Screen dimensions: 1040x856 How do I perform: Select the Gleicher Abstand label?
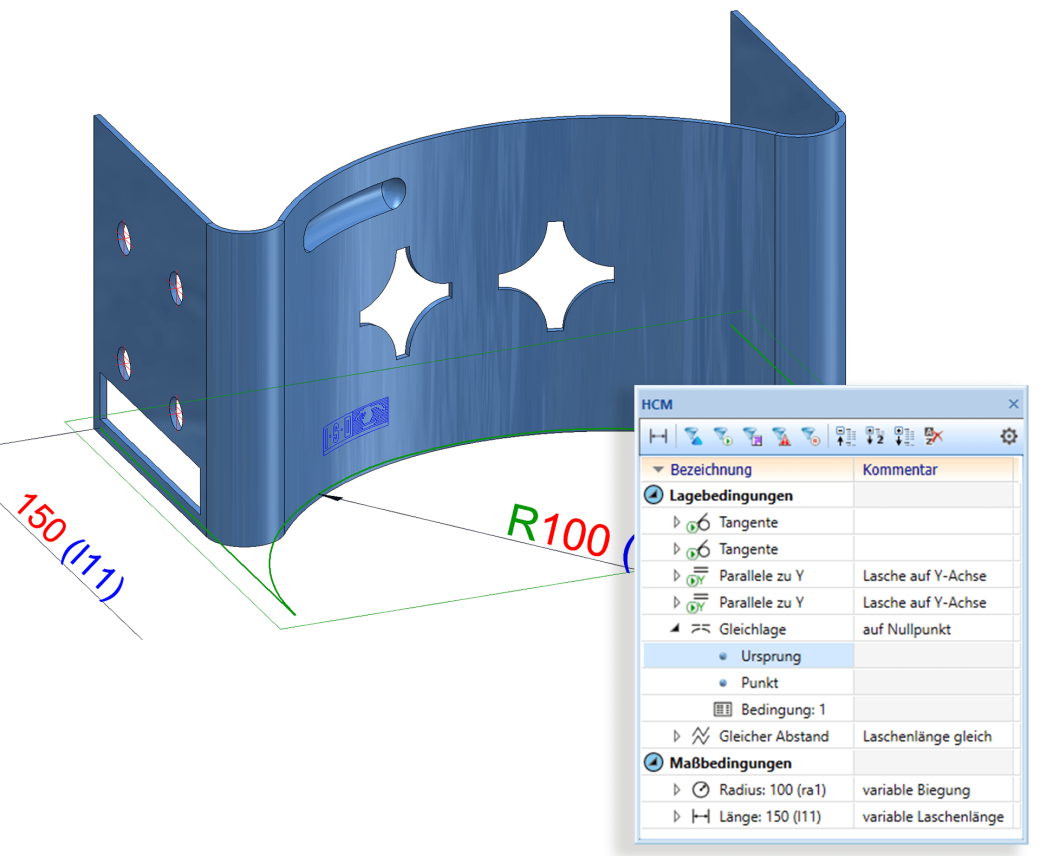(774, 736)
